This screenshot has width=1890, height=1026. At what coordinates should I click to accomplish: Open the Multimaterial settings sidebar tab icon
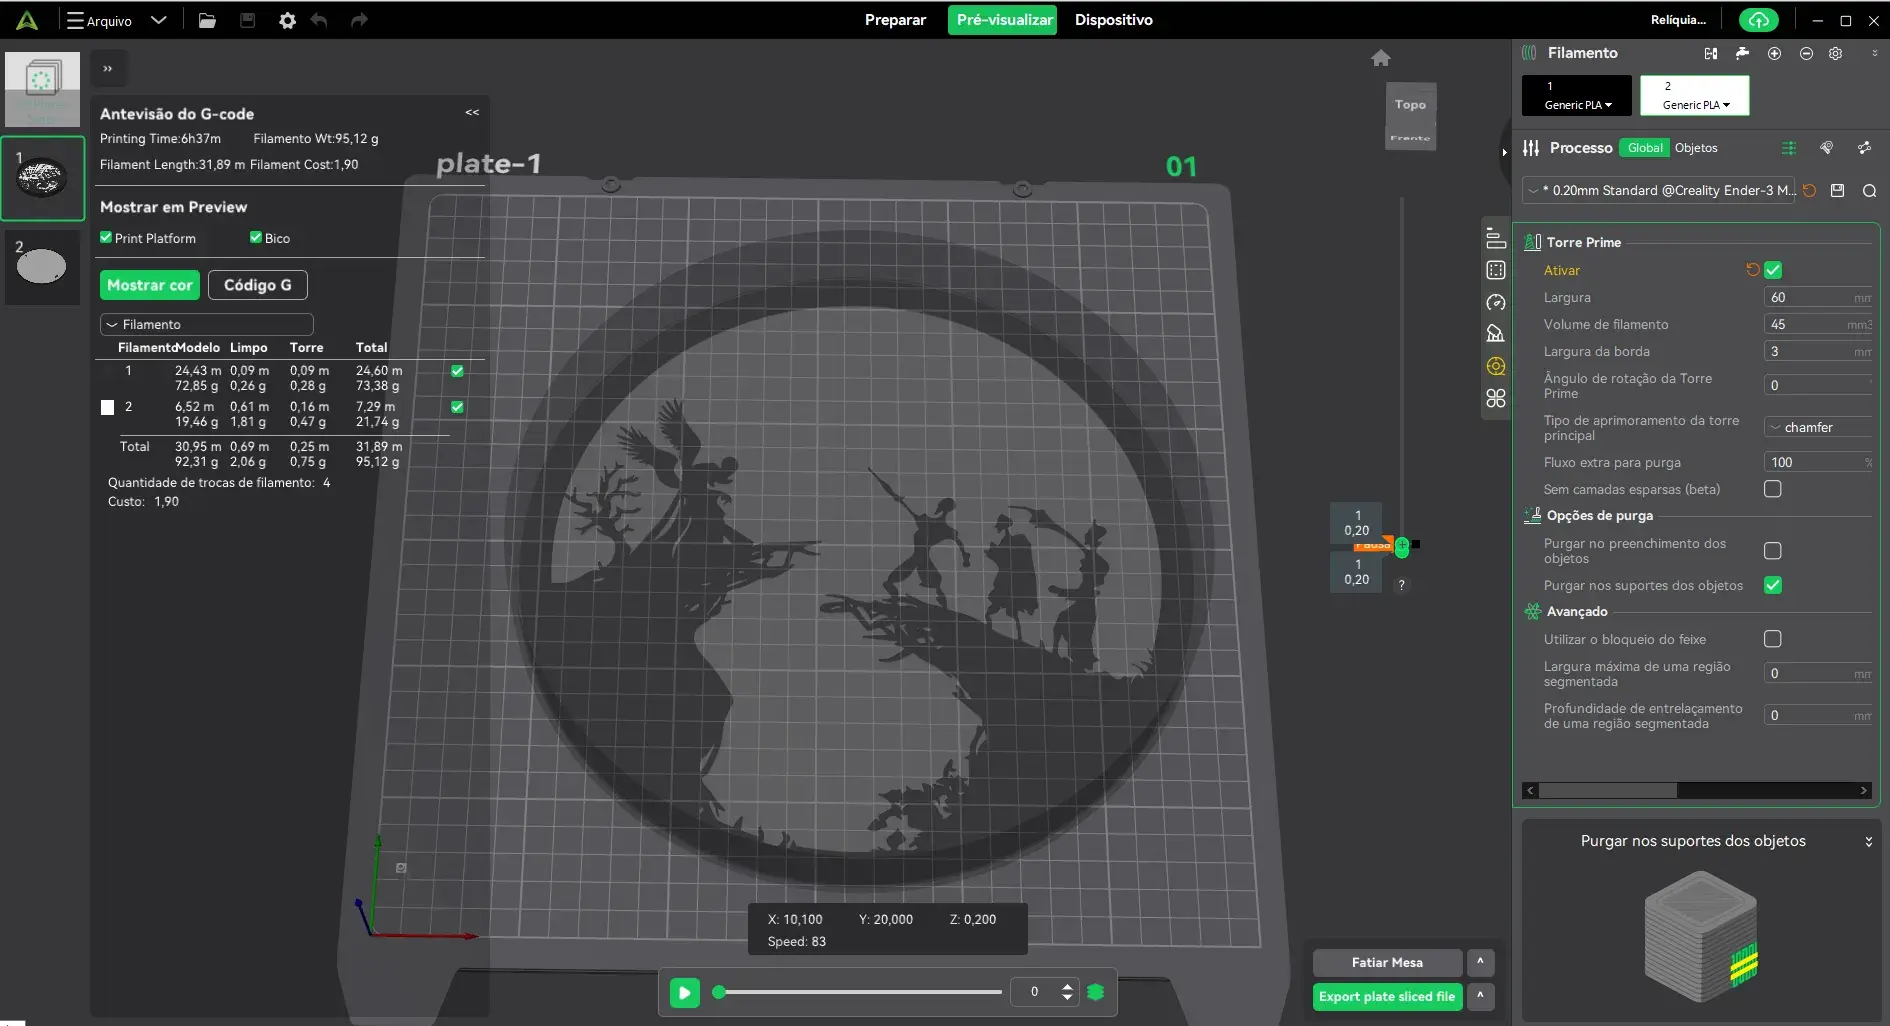point(1496,366)
